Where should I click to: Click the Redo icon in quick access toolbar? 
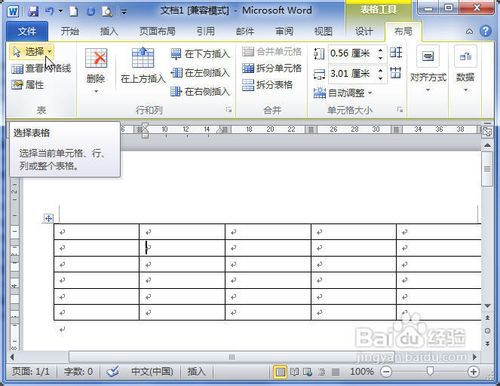click(91, 12)
